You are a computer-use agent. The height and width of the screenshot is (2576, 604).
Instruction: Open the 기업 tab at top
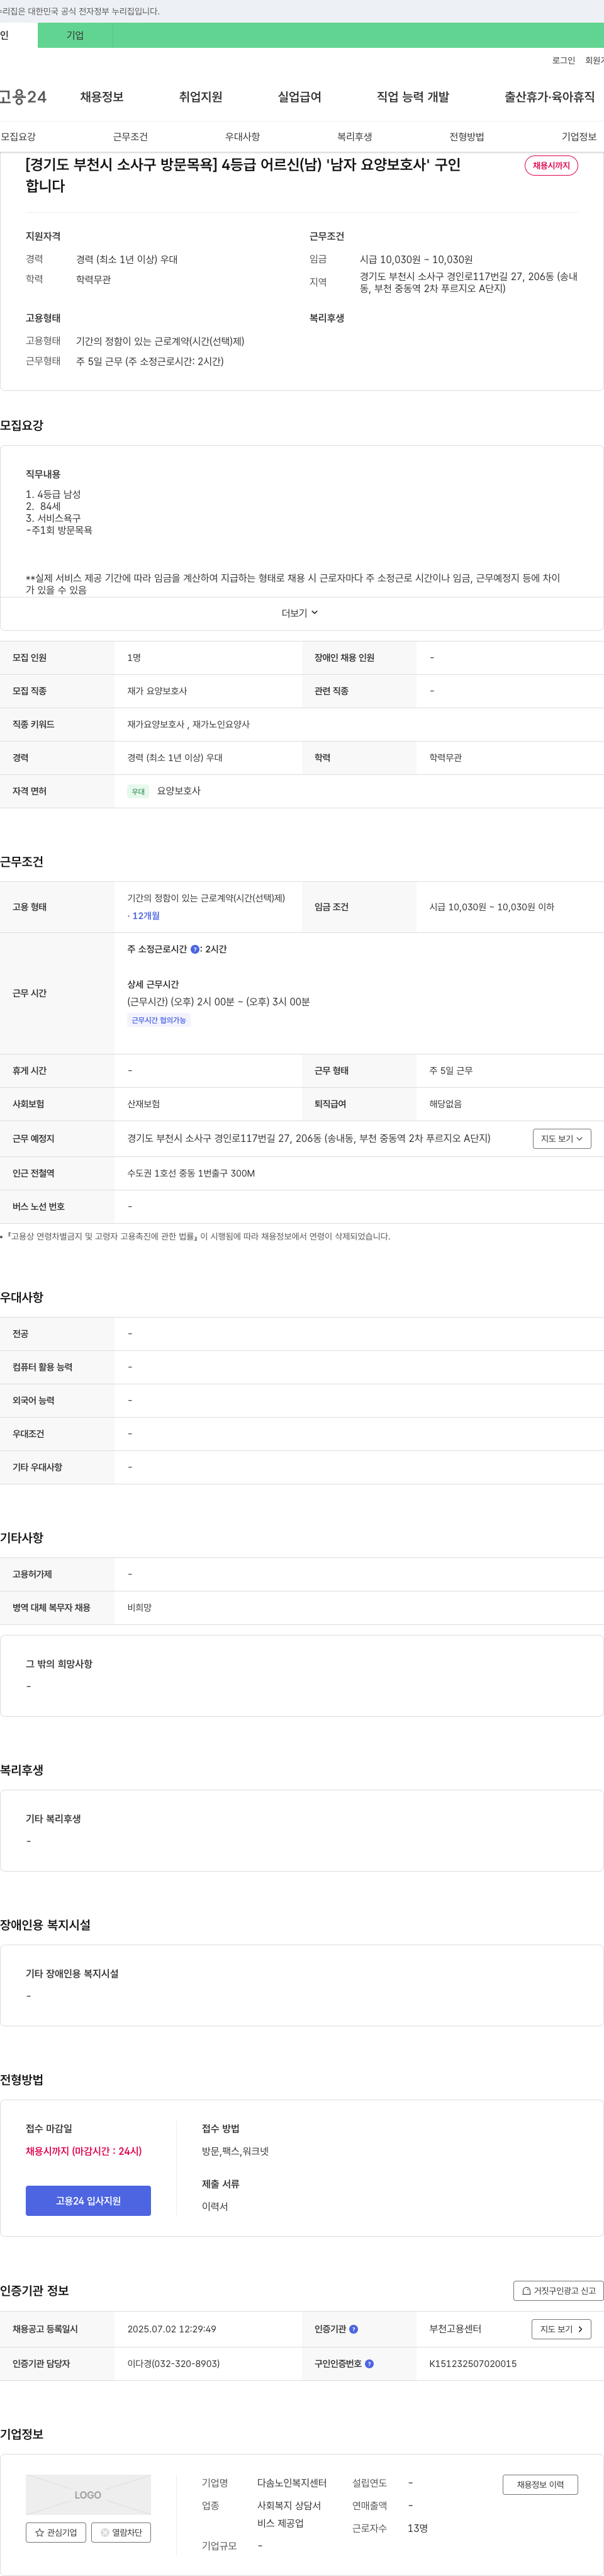pyautogui.click(x=75, y=35)
